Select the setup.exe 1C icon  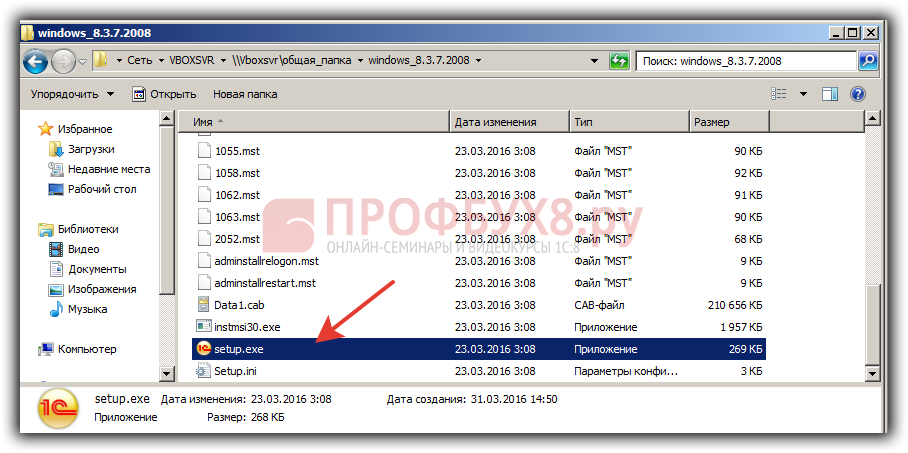pyautogui.click(x=203, y=349)
